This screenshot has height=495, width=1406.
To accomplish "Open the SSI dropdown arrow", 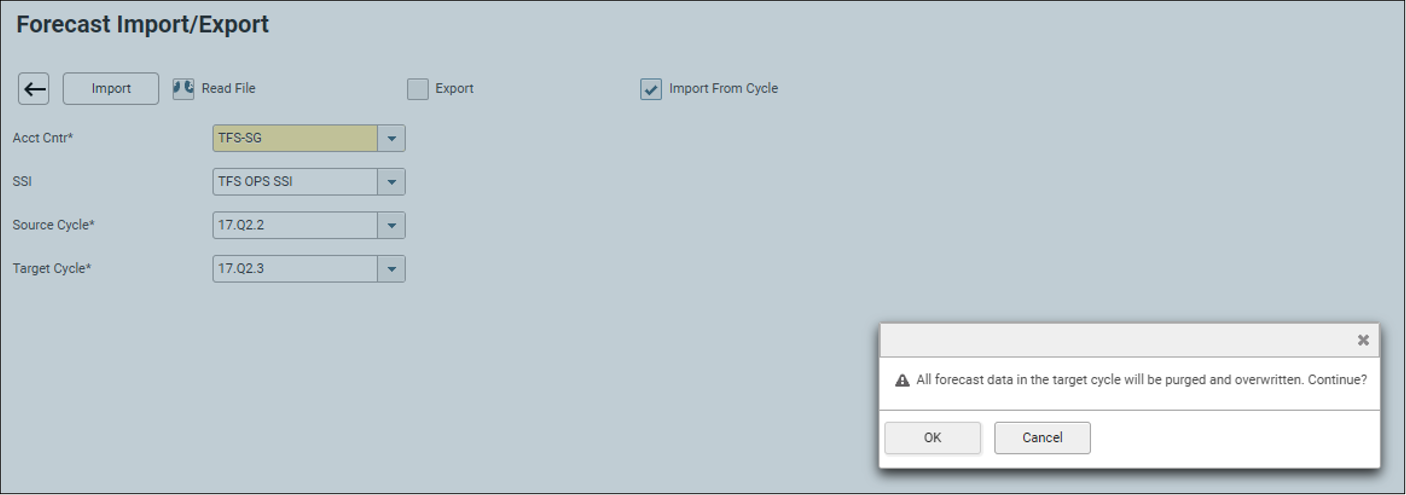I will tap(392, 182).
